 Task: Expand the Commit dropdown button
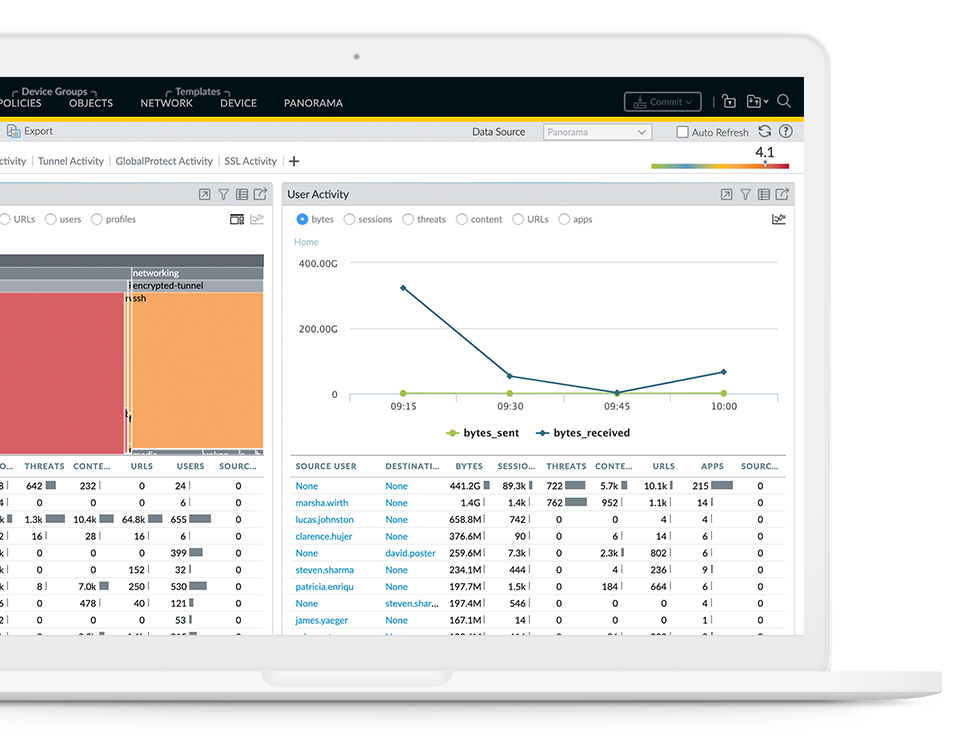click(664, 102)
